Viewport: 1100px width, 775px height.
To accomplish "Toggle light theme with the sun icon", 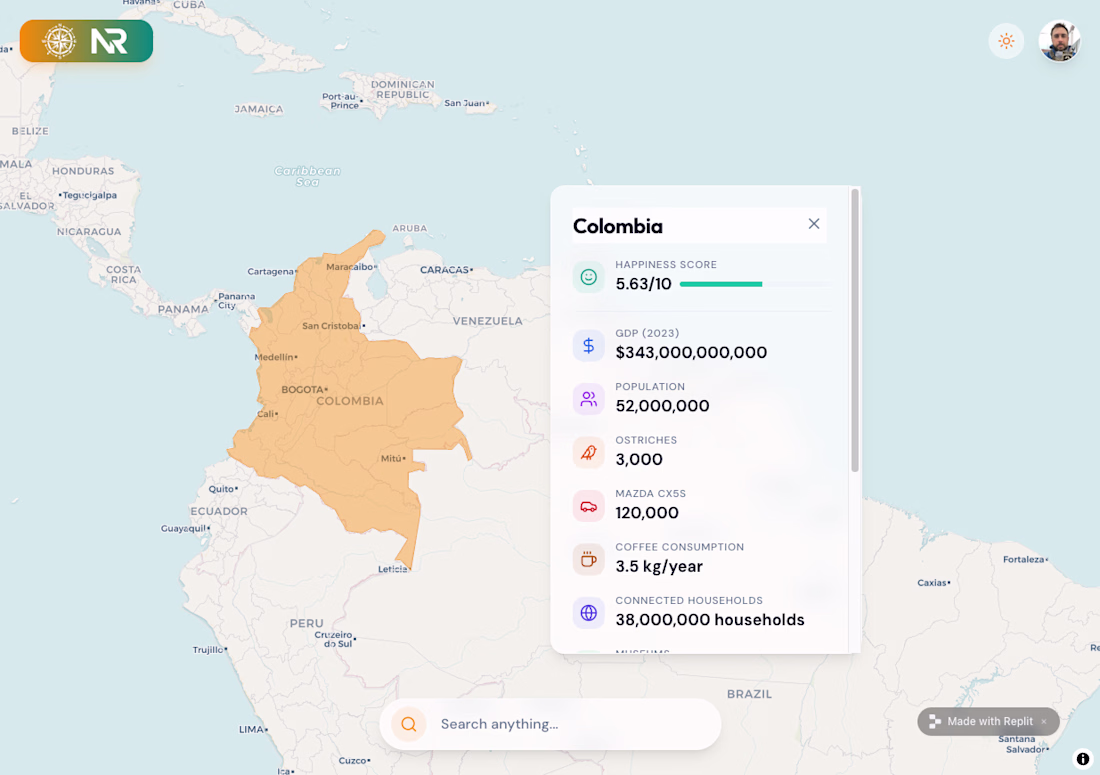I will point(1006,41).
